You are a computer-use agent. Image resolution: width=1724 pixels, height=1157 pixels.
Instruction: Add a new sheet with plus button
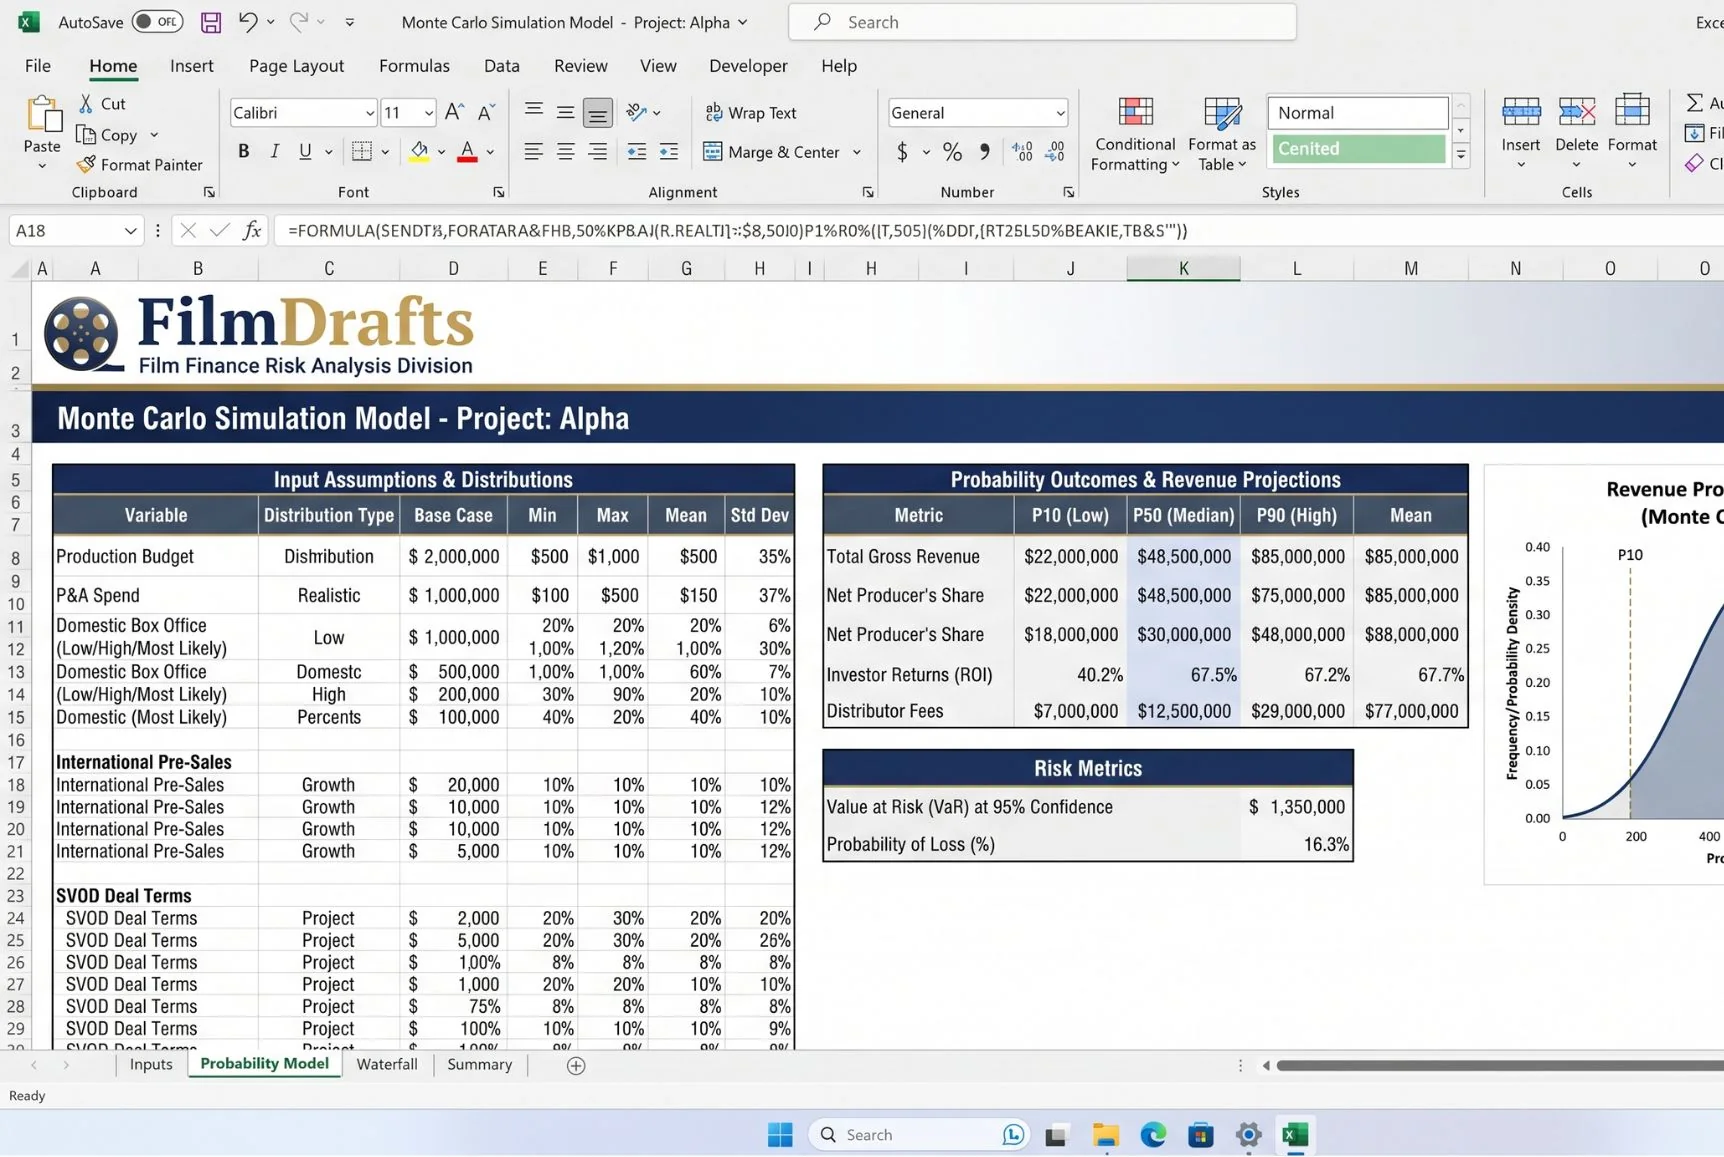coord(576,1066)
